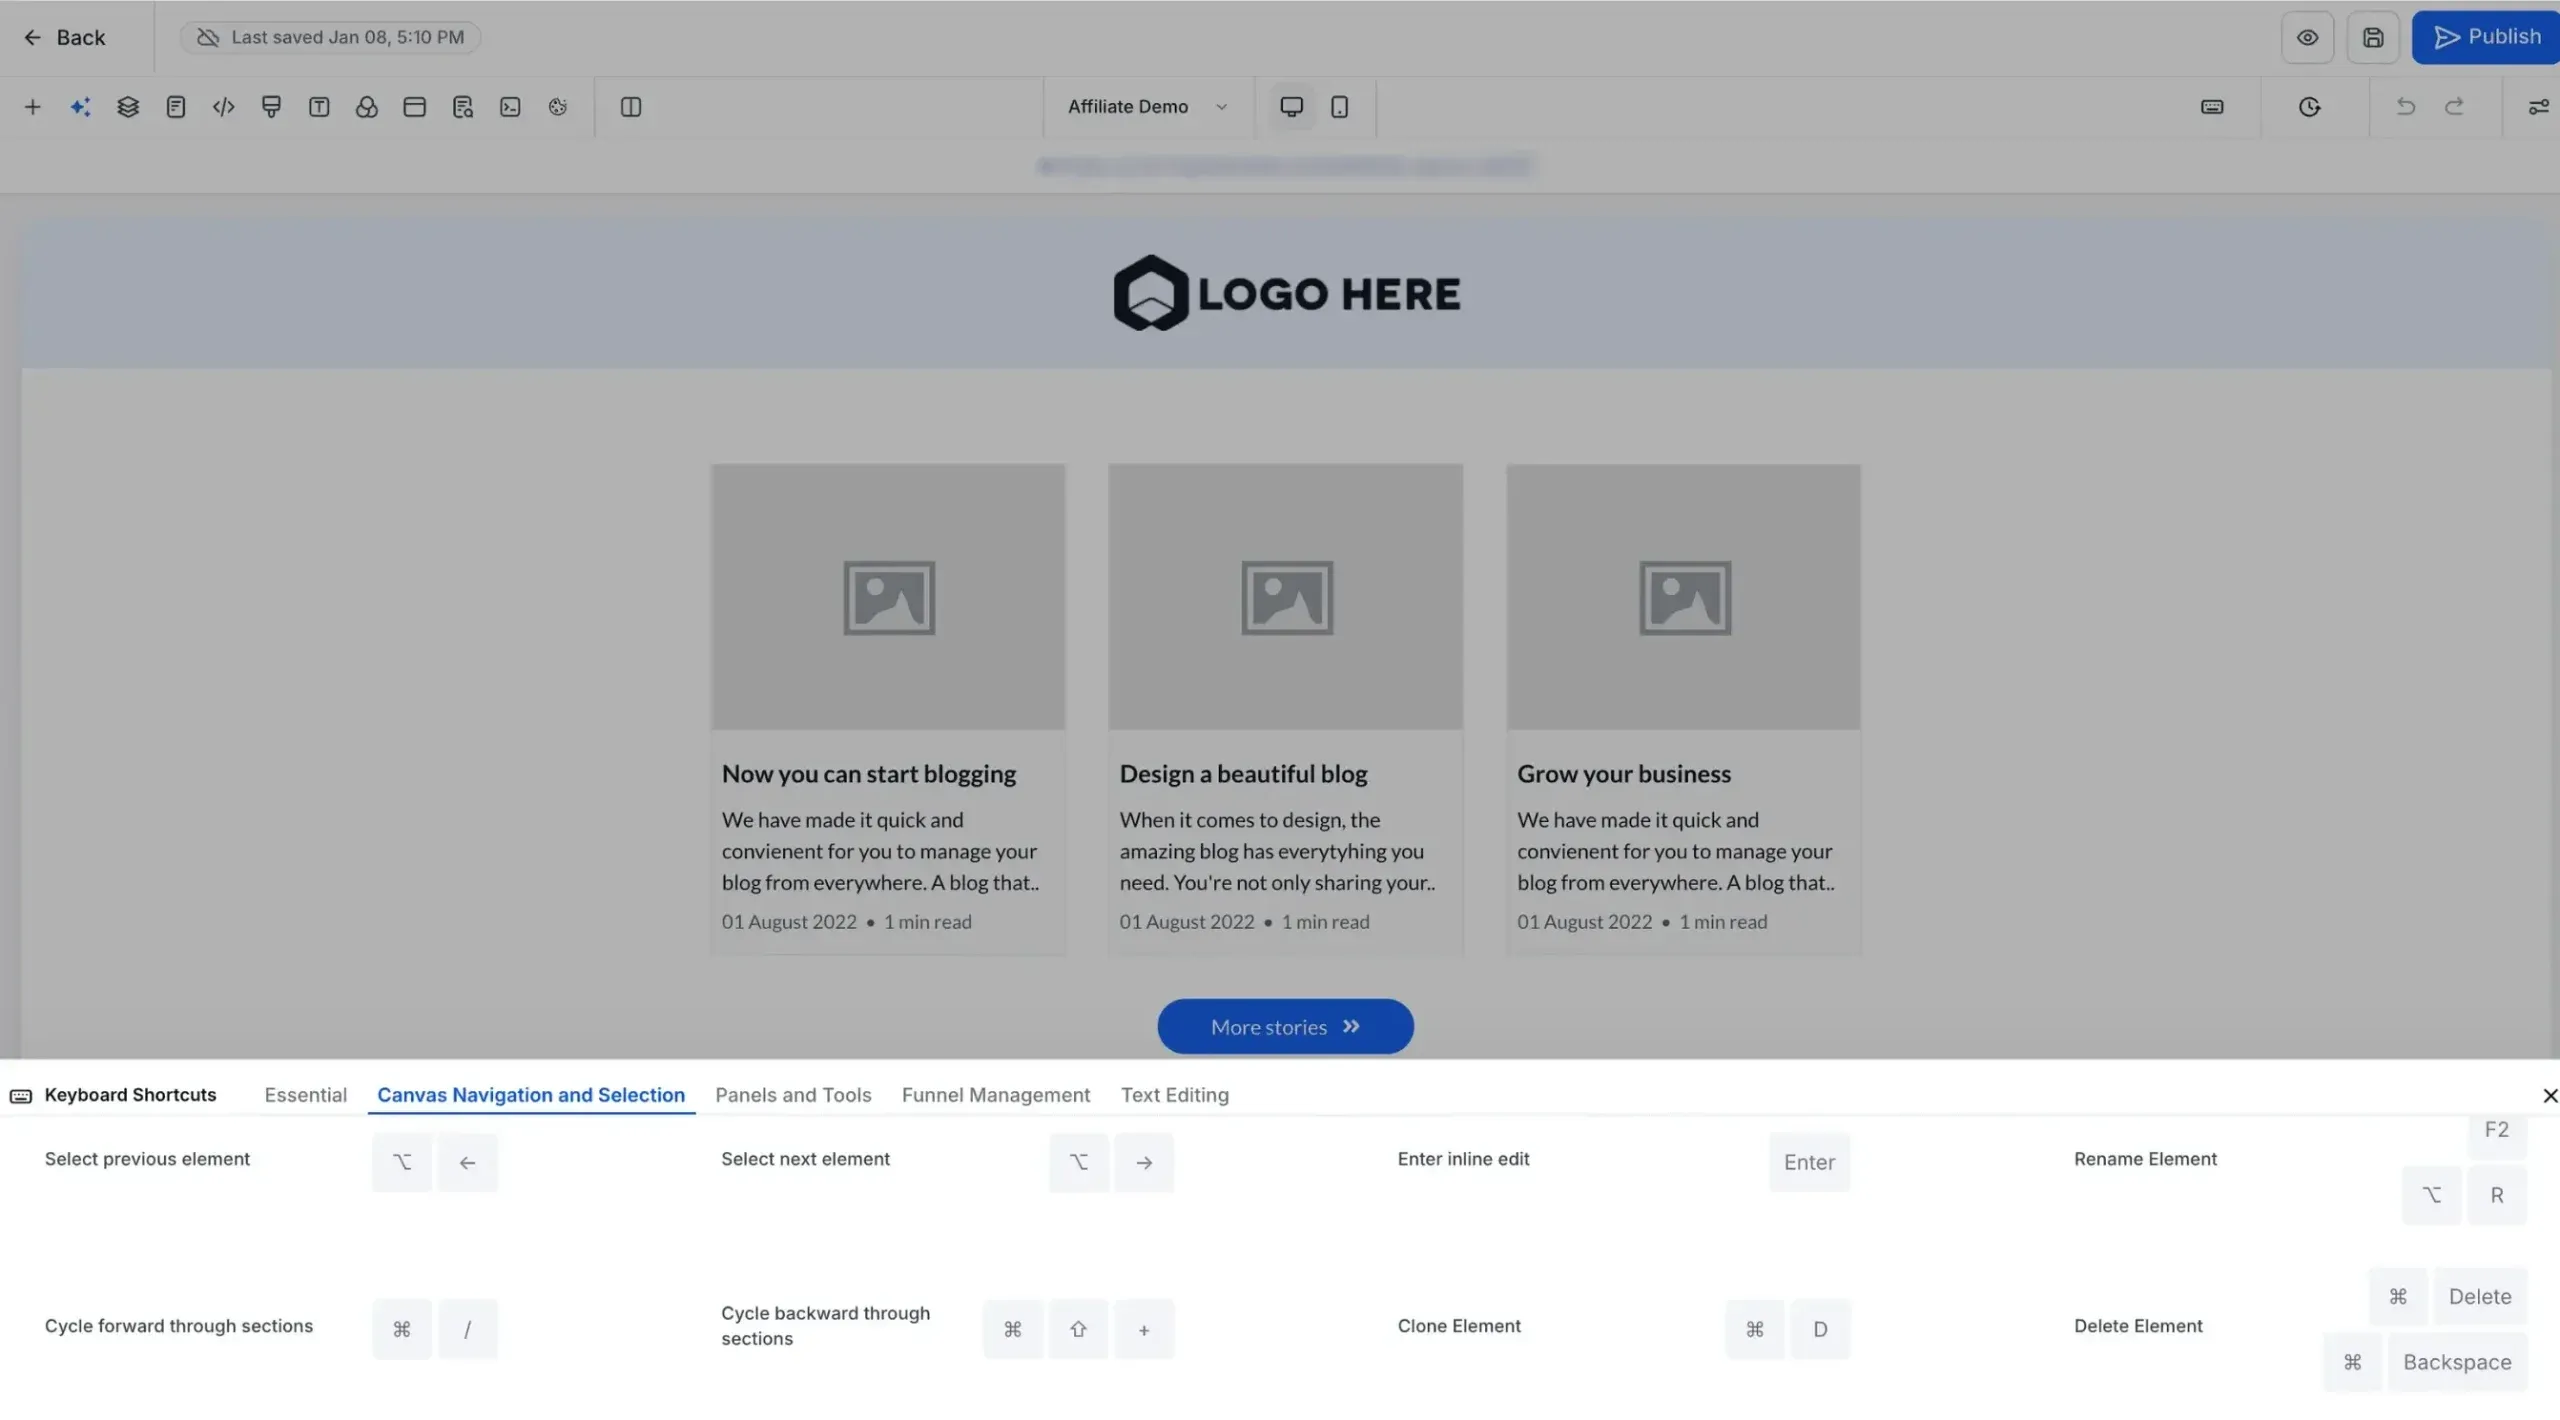Enable desktop view toggle
Image resolution: width=2560 pixels, height=1420 pixels.
click(x=1291, y=106)
